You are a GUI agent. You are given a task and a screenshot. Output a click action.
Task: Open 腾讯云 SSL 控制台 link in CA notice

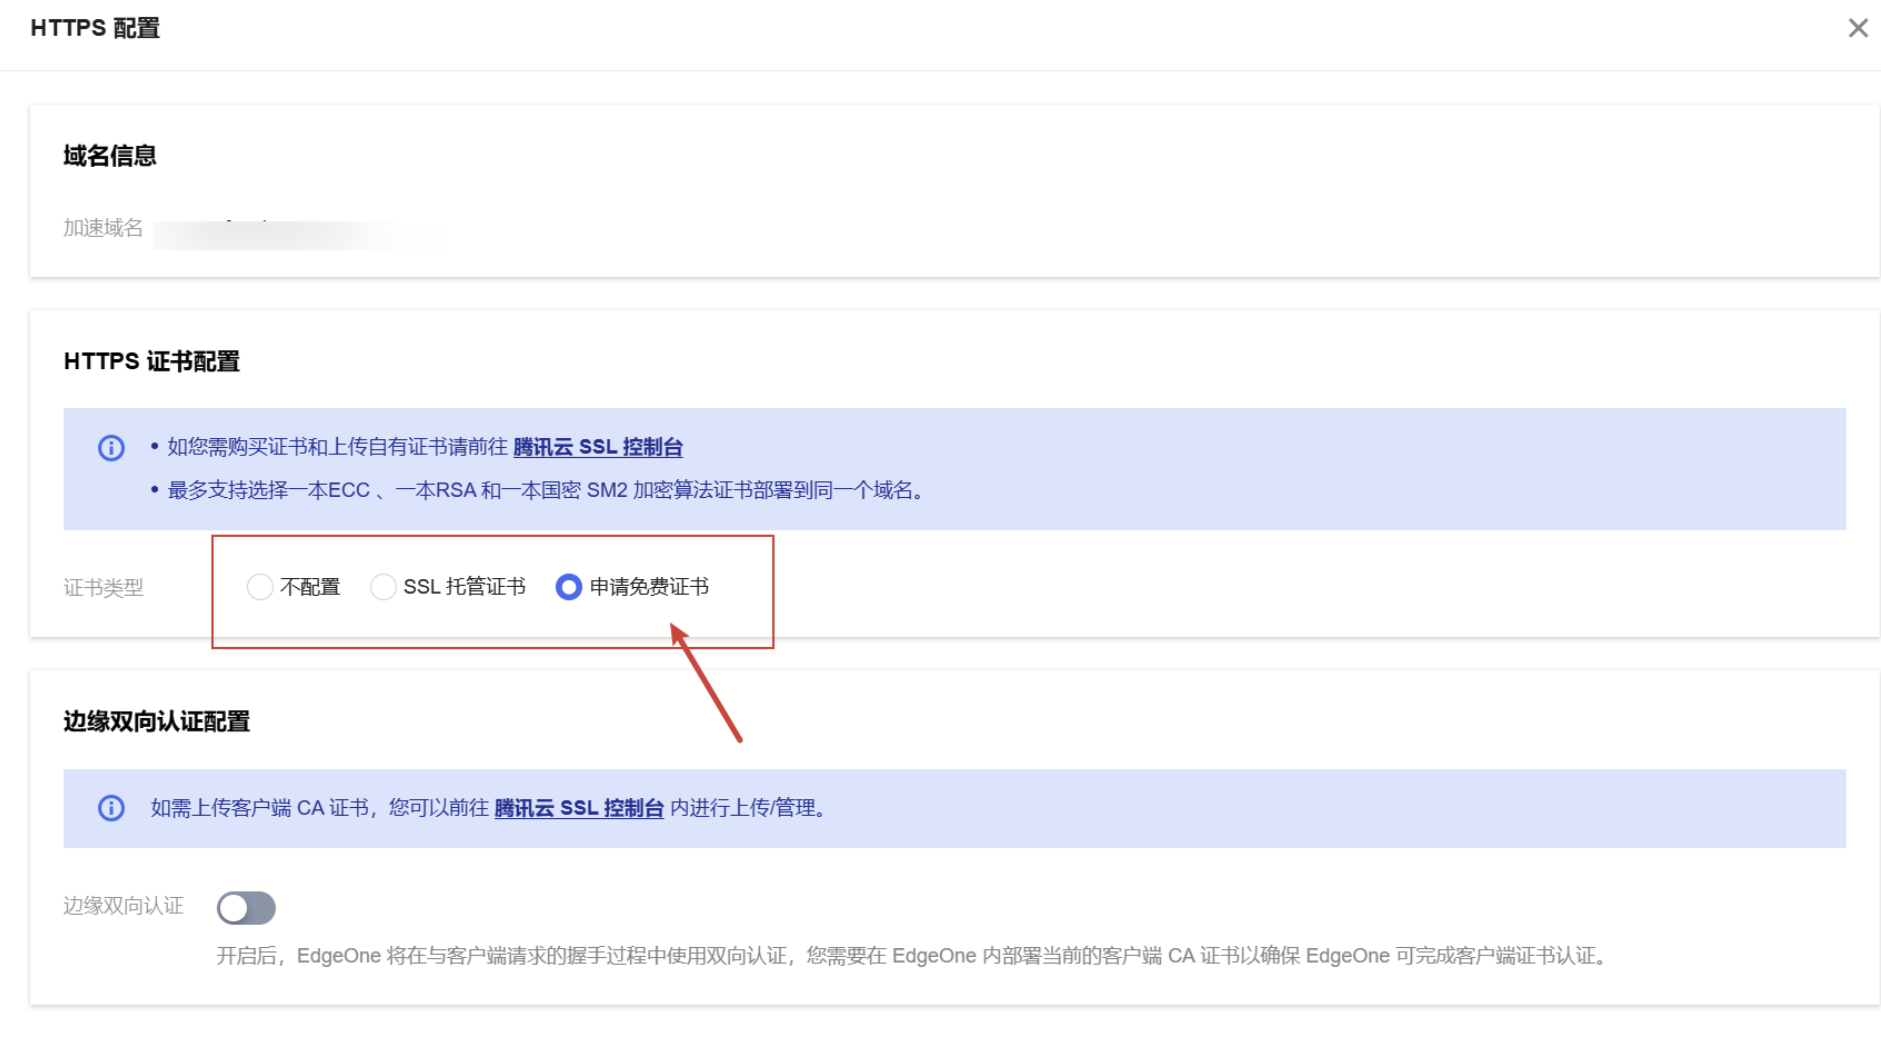[579, 808]
